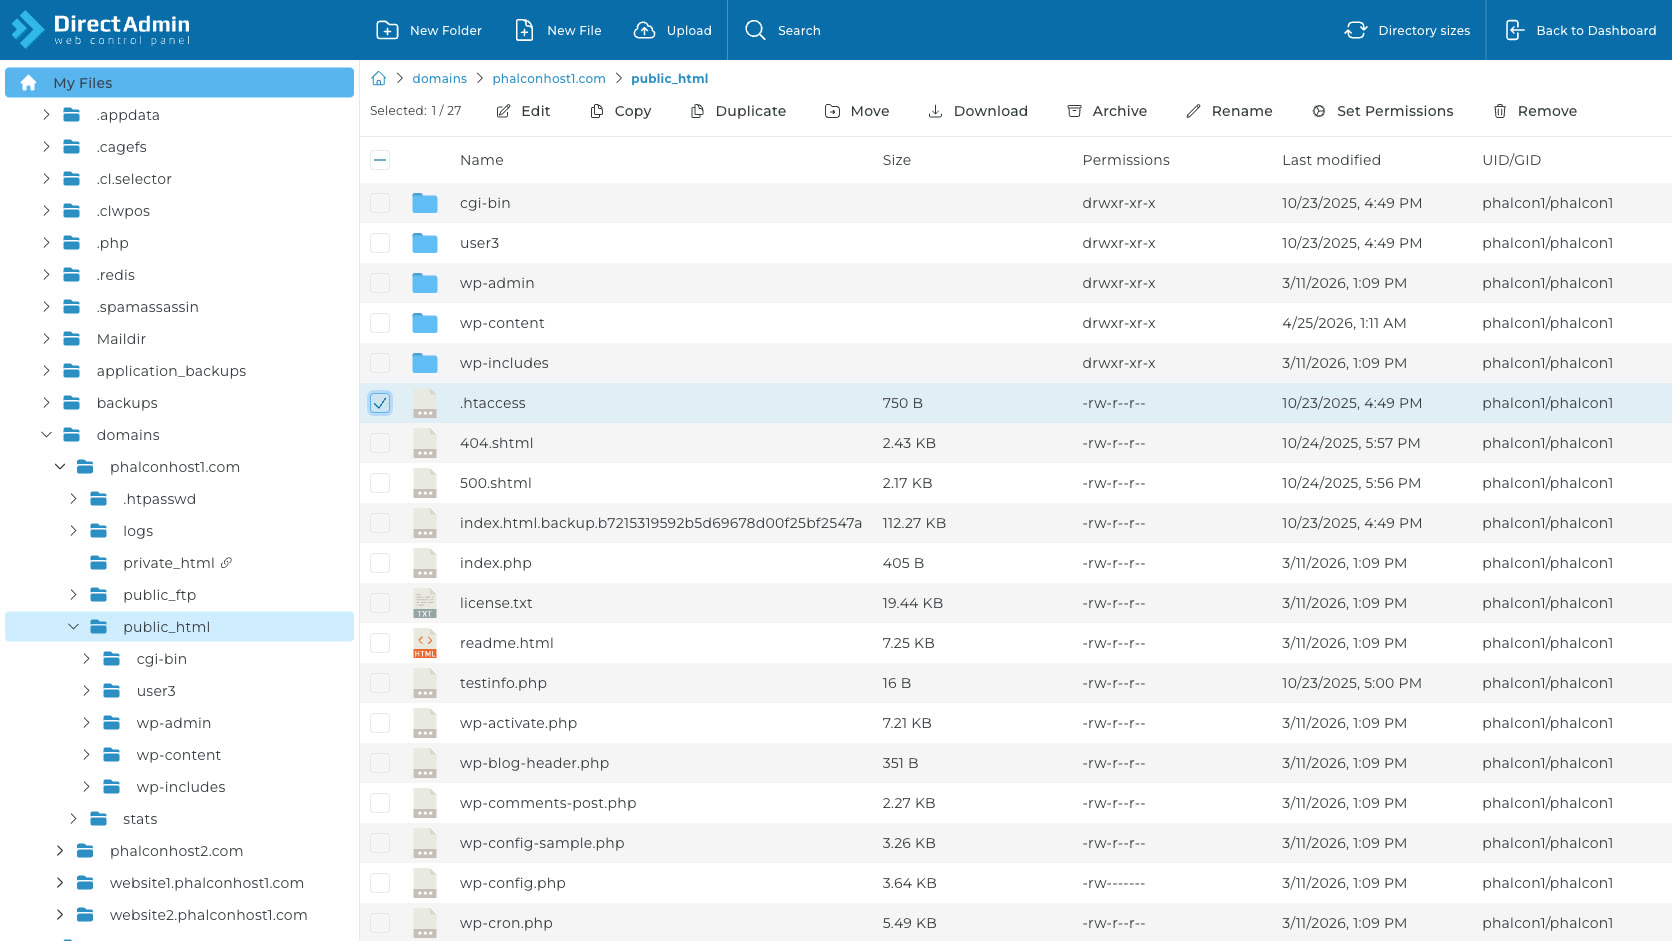Click the New Folder icon

387,30
